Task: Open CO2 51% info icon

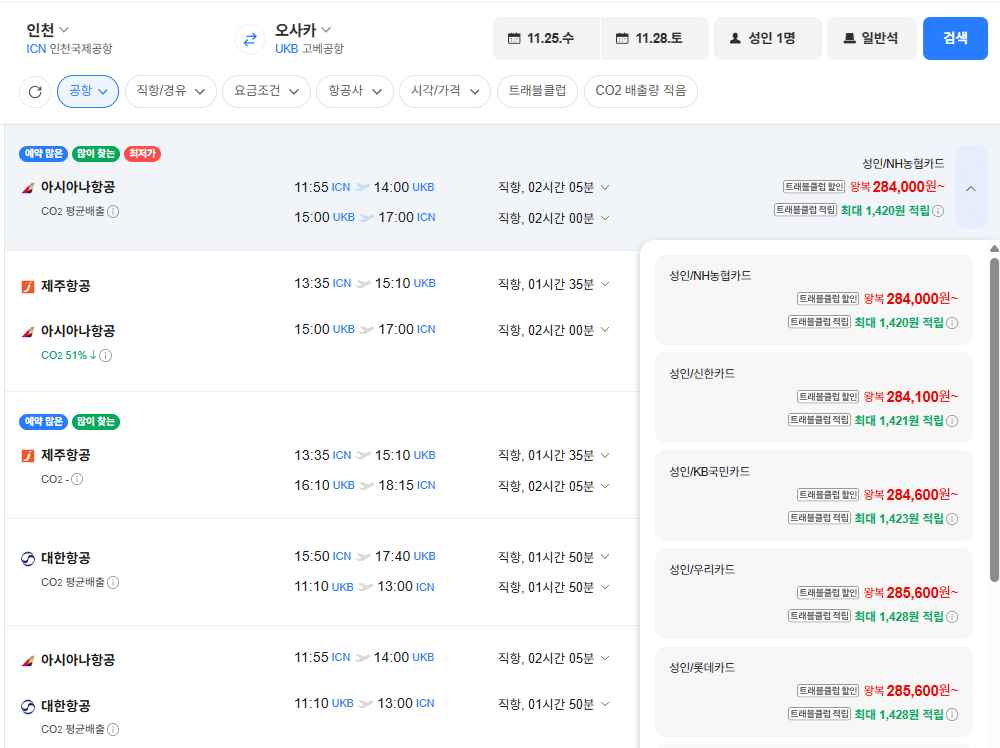Action: [106, 355]
